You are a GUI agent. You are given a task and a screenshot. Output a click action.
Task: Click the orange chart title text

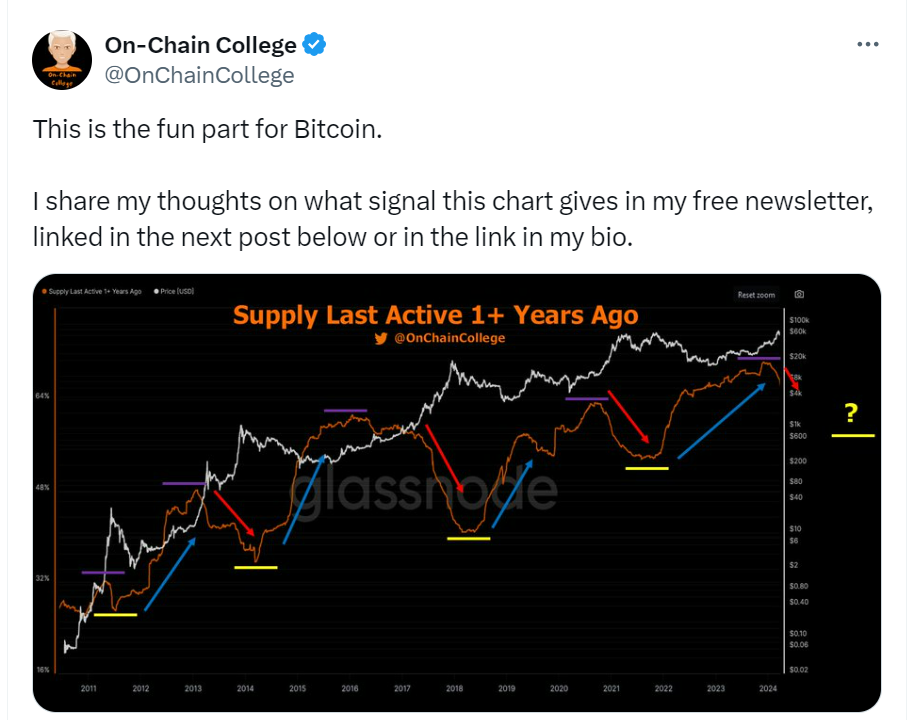pyautogui.click(x=435, y=316)
